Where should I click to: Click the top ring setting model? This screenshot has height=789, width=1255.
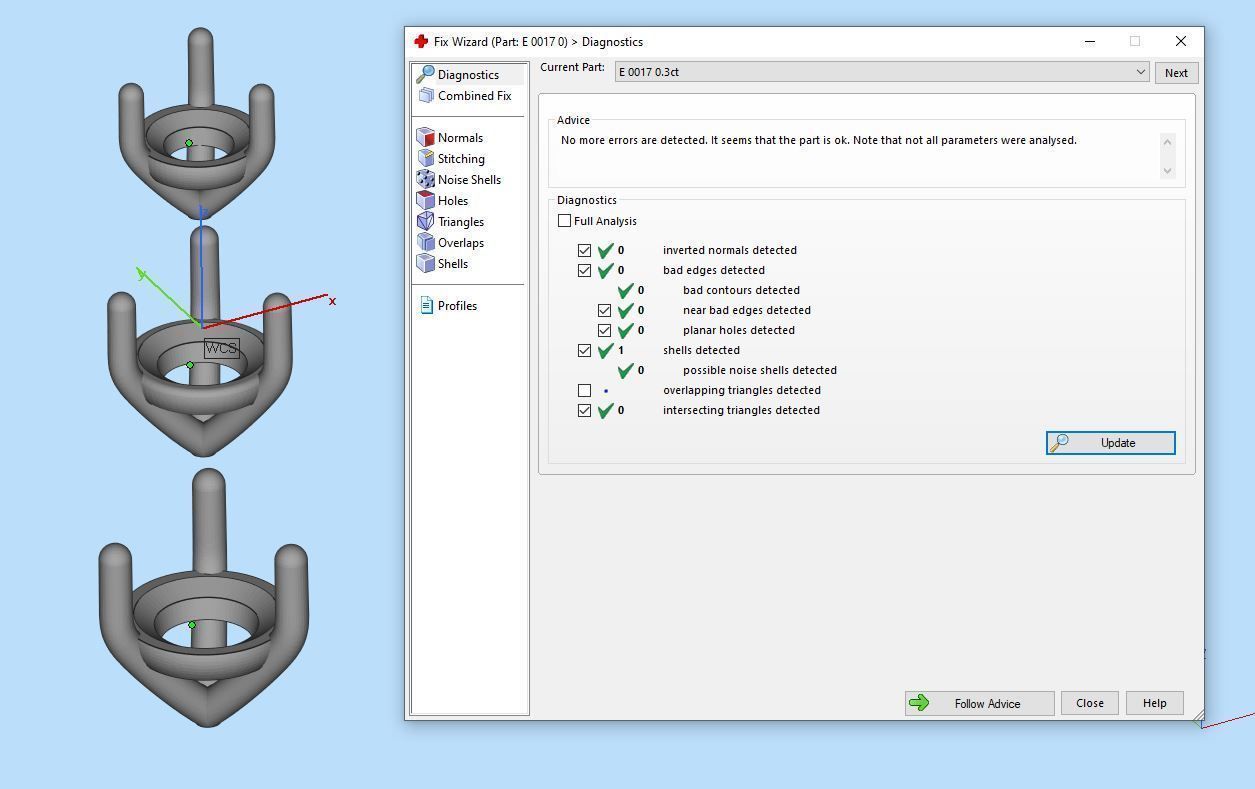197,125
